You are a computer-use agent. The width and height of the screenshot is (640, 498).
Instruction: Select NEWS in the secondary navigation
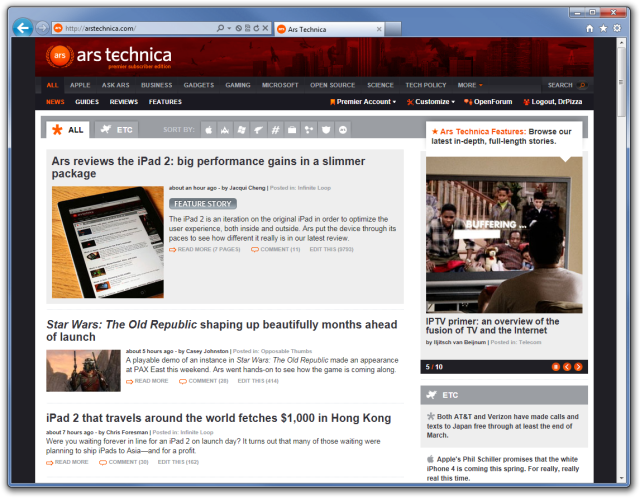click(55, 102)
